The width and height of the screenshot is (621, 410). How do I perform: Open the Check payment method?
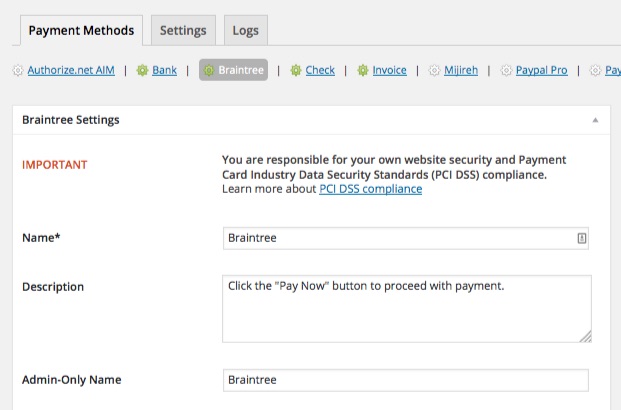point(320,70)
